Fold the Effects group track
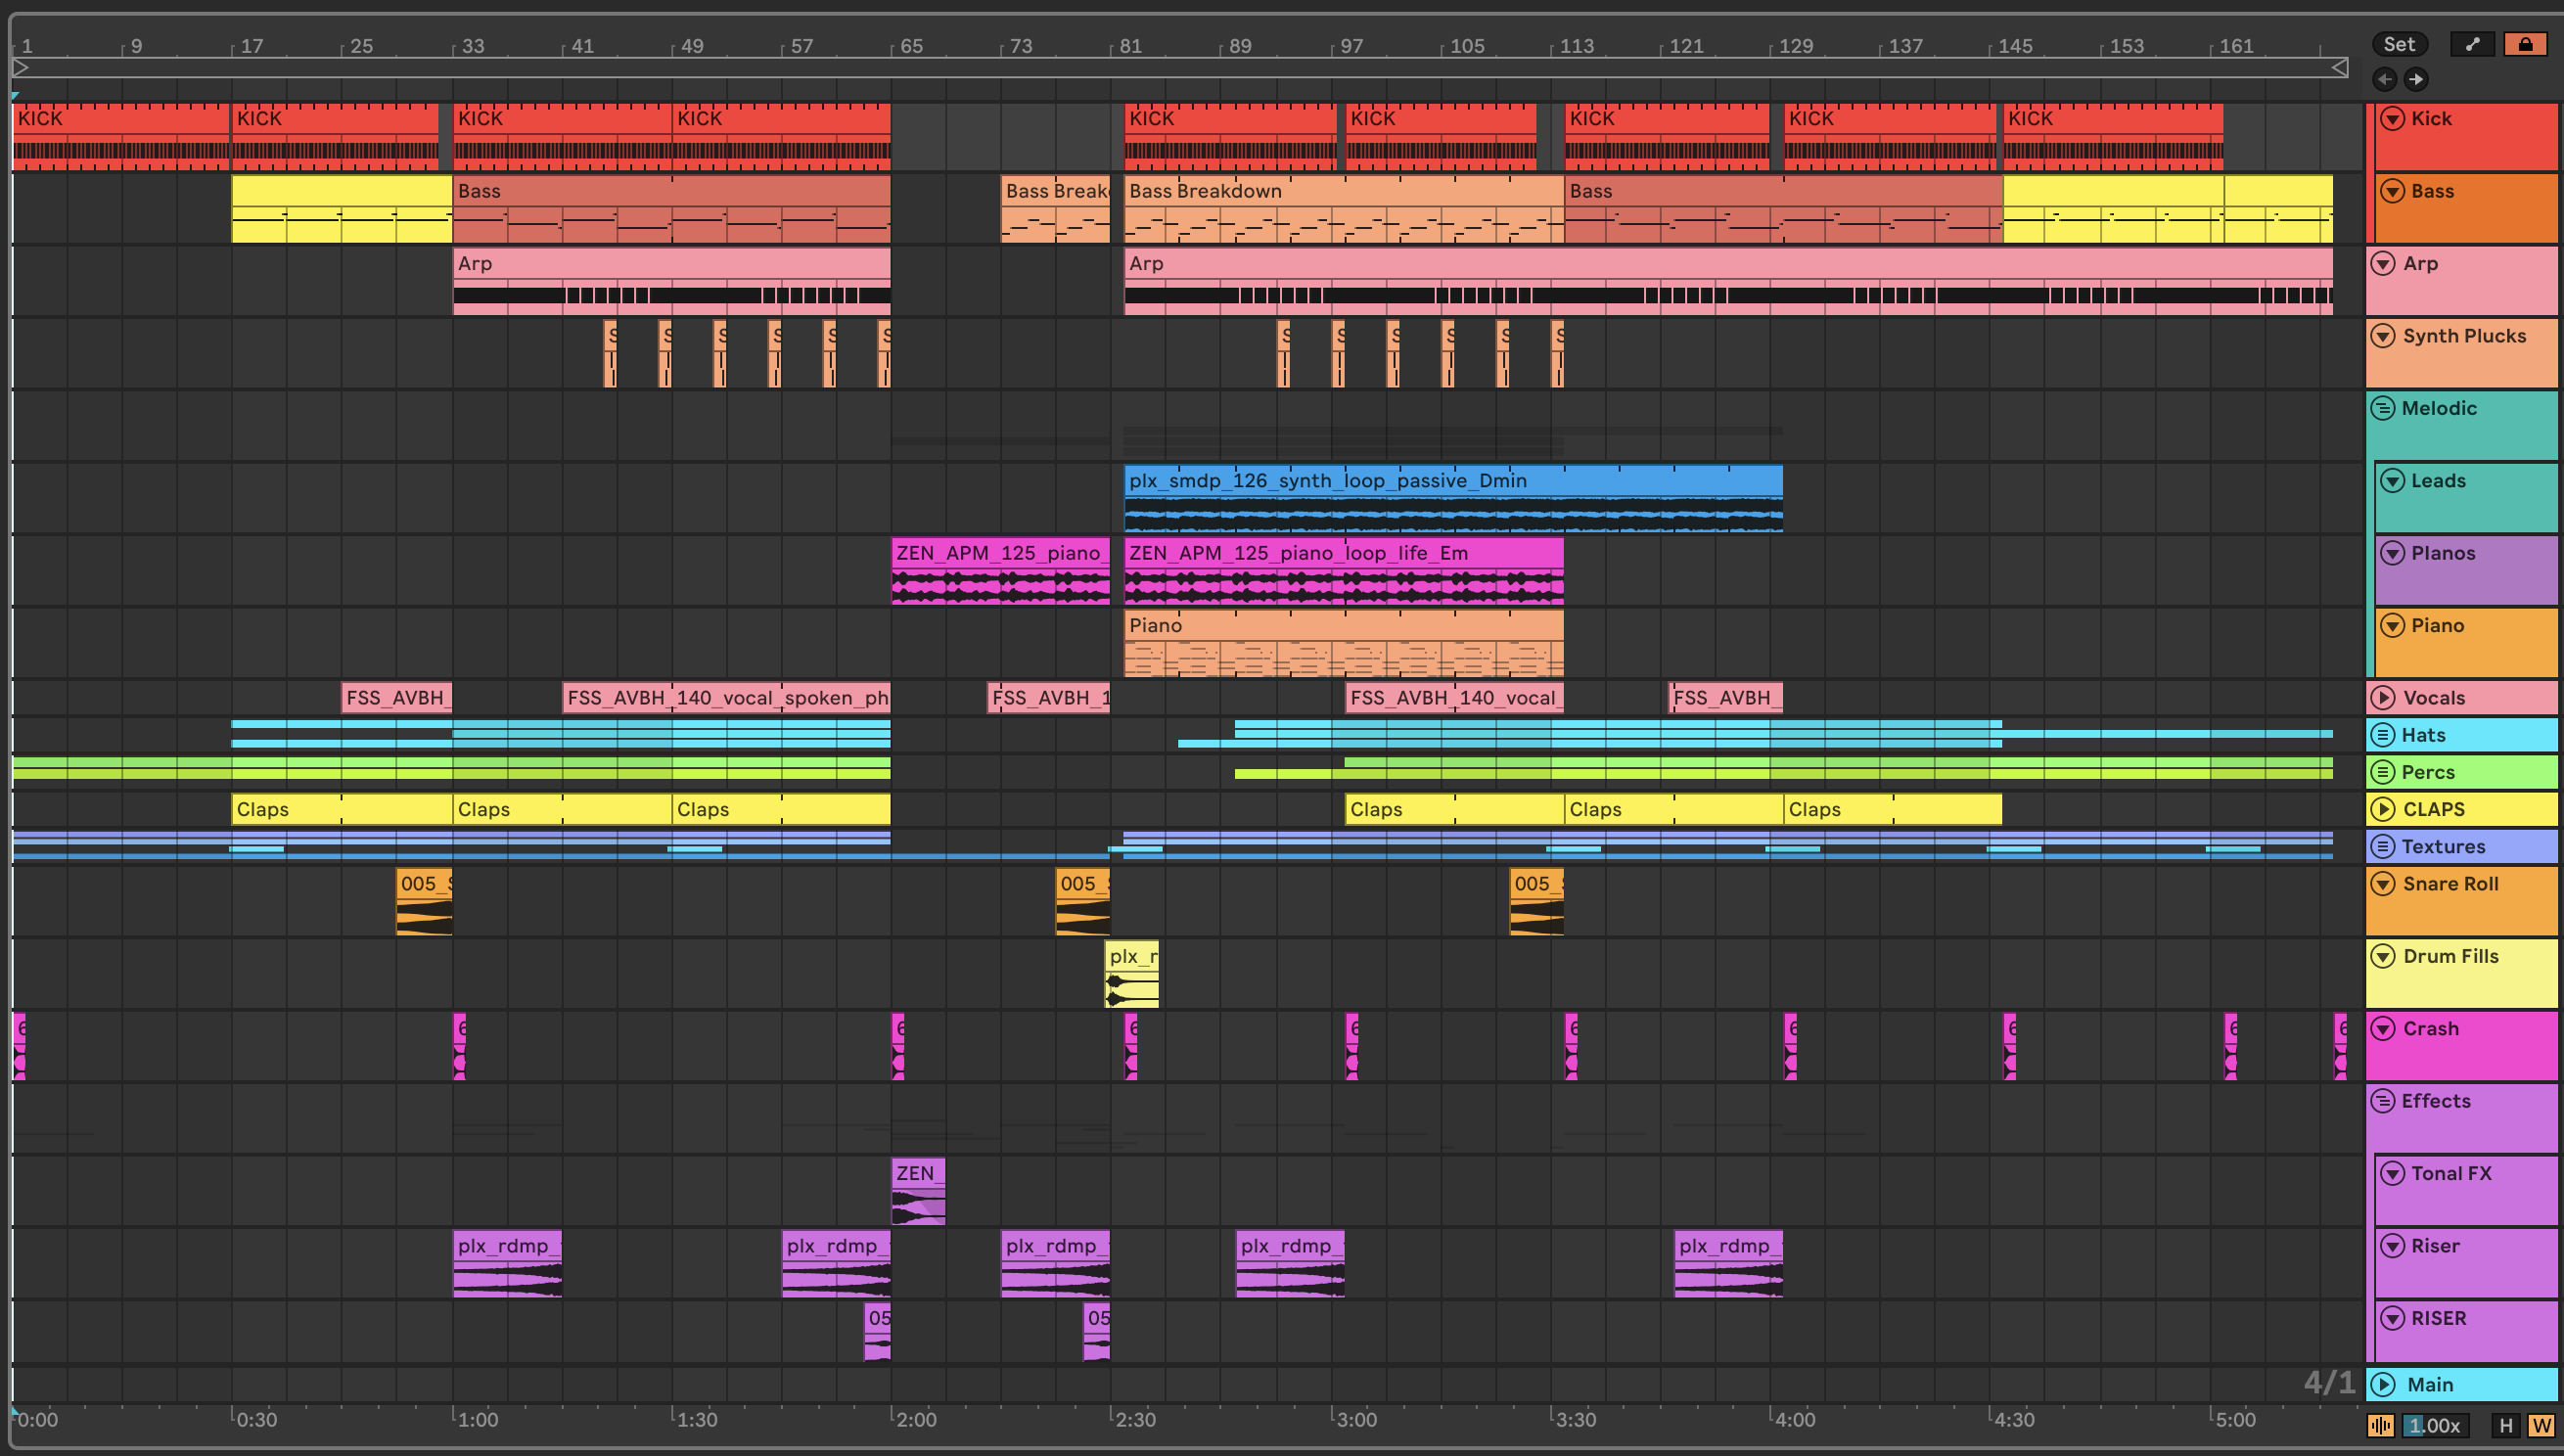Image resolution: width=2564 pixels, height=1456 pixels. click(x=2384, y=1101)
